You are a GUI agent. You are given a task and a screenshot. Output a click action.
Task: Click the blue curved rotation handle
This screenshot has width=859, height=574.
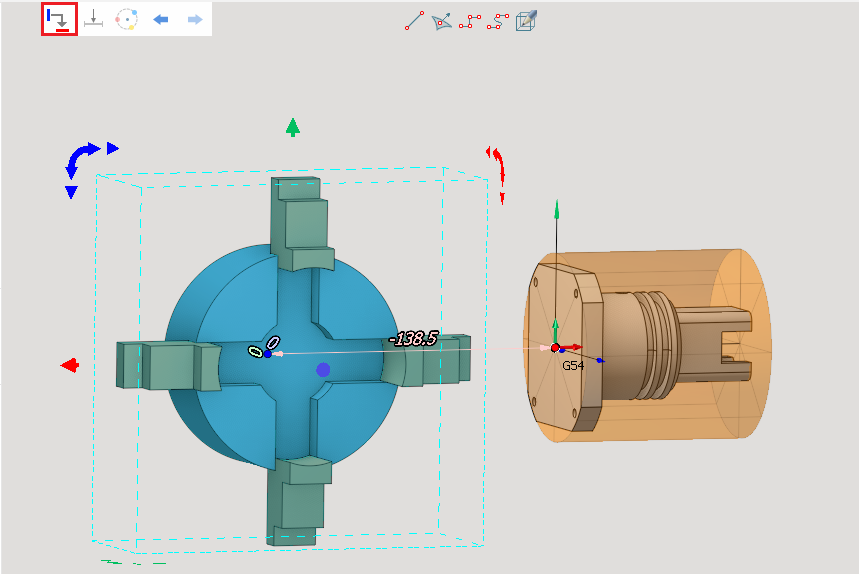[79, 158]
